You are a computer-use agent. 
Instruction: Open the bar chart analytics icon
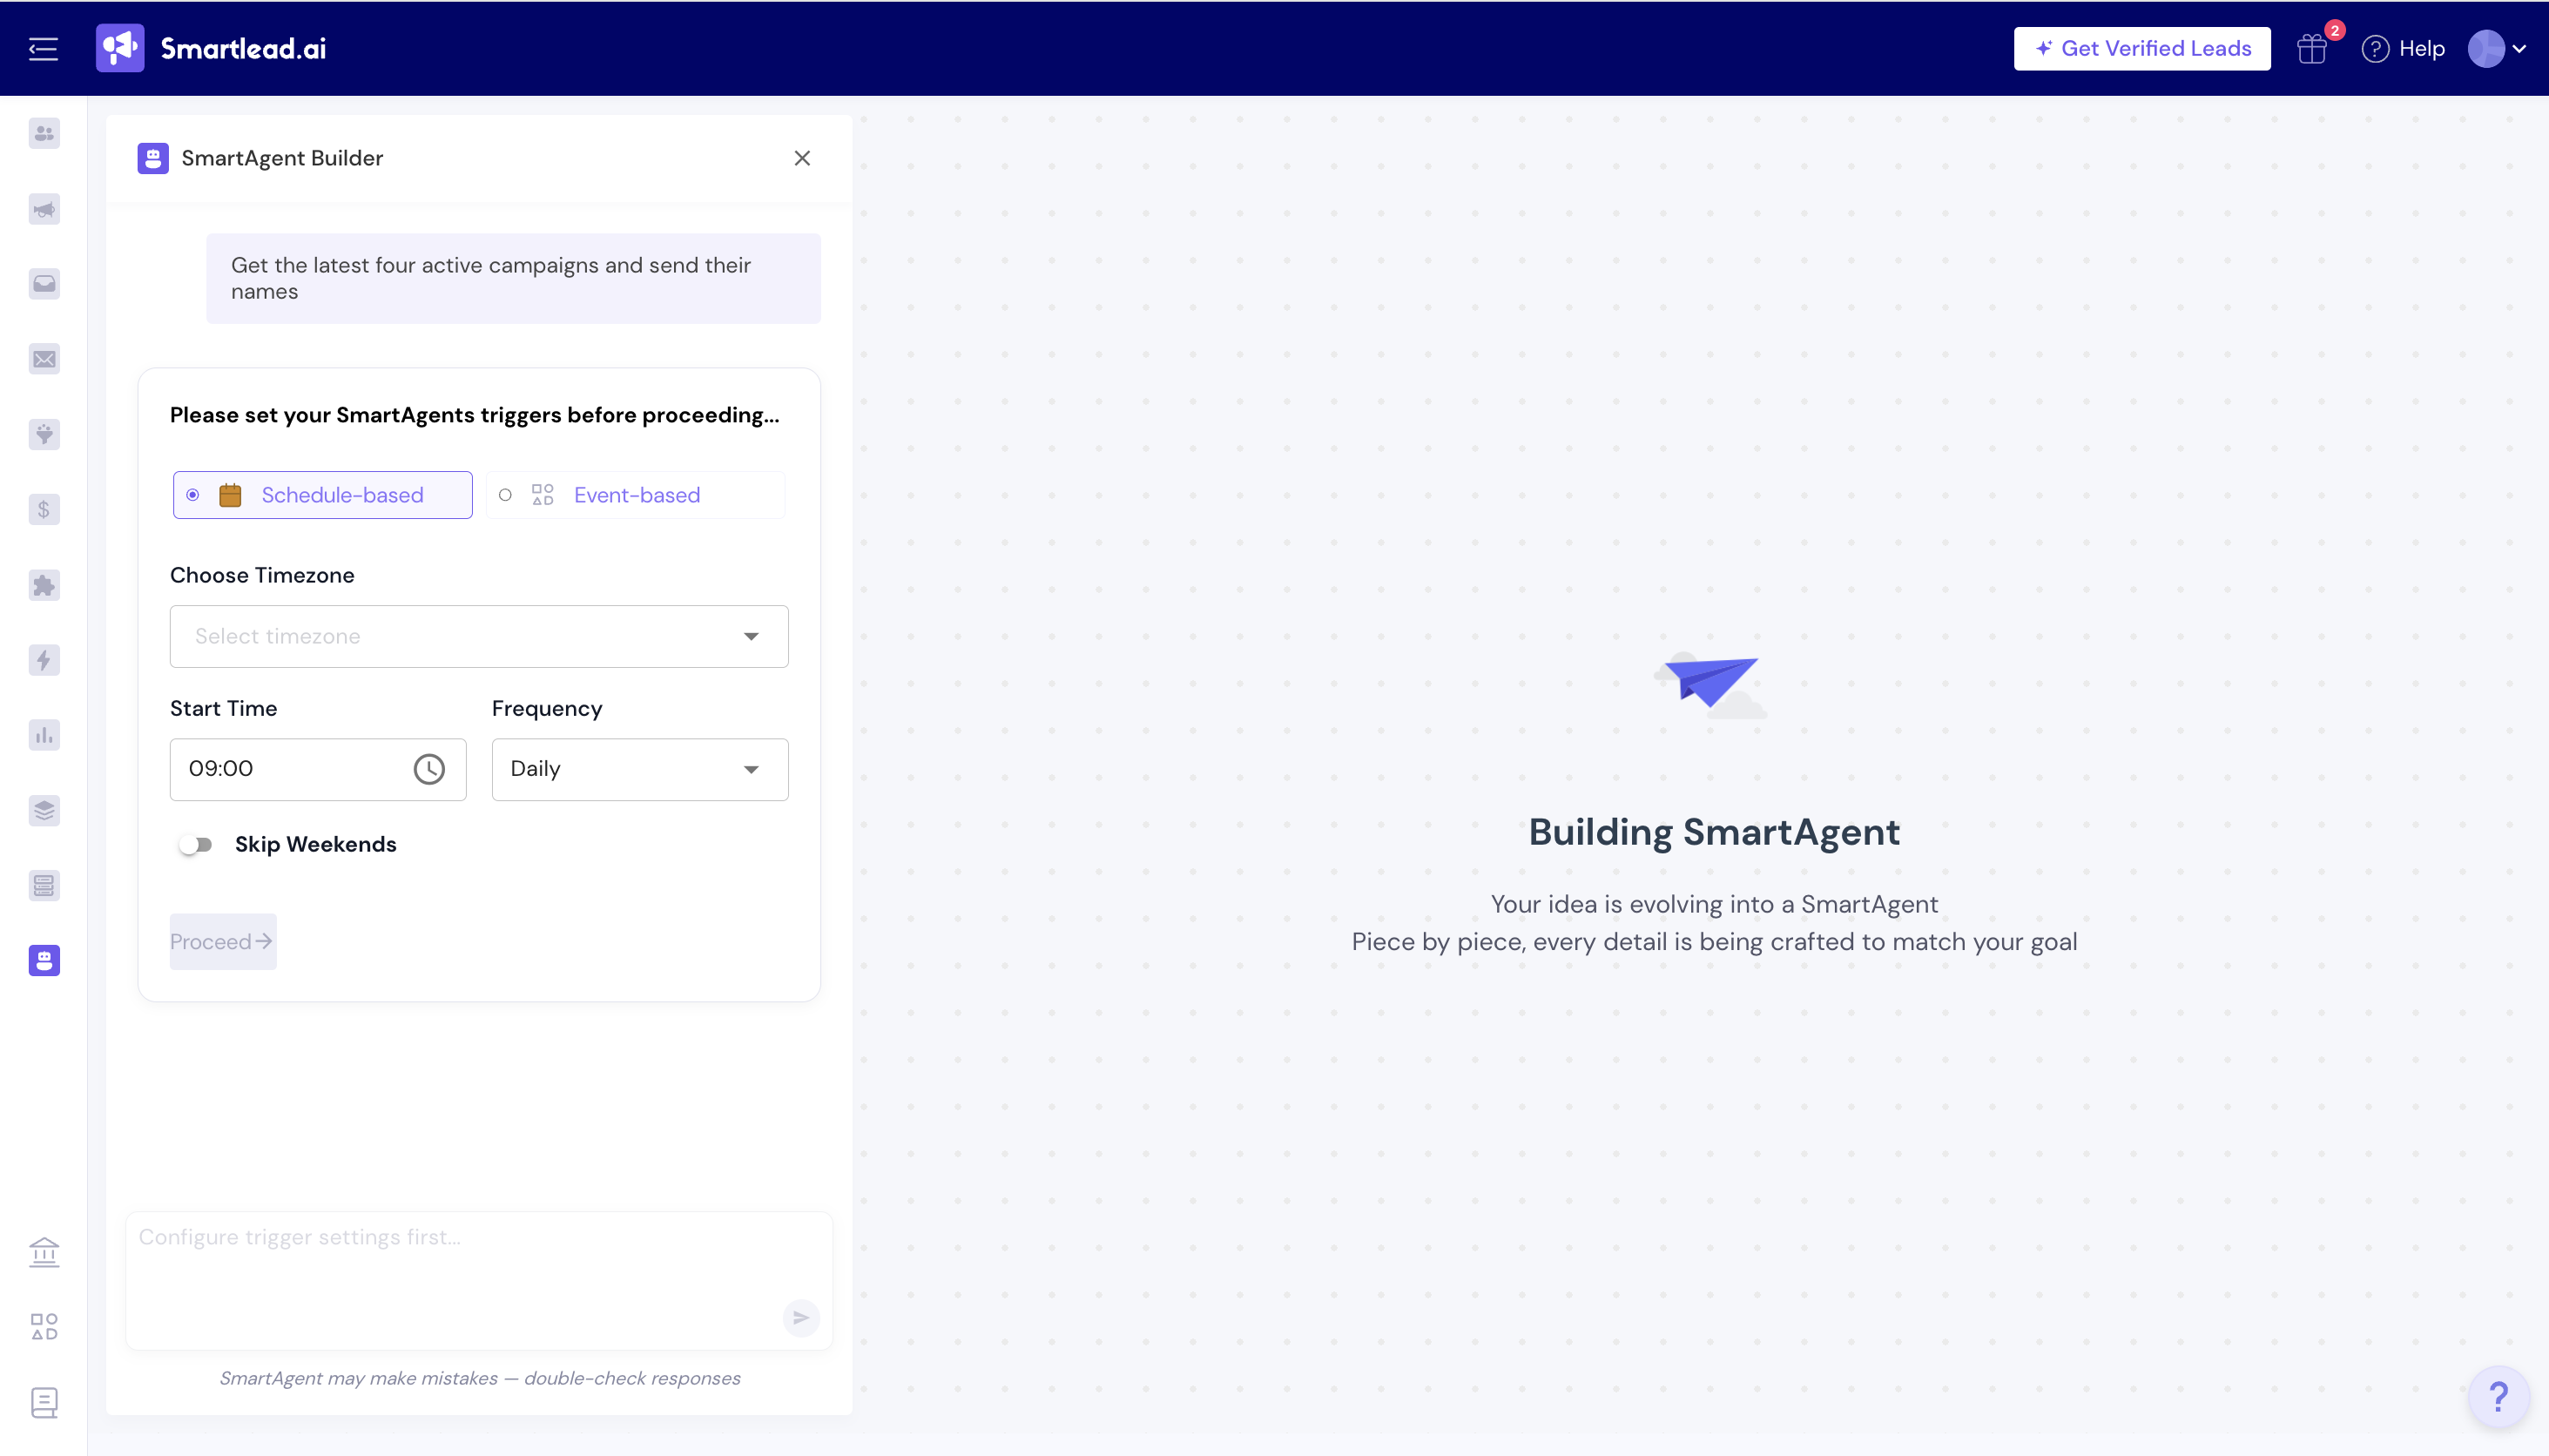click(x=44, y=735)
